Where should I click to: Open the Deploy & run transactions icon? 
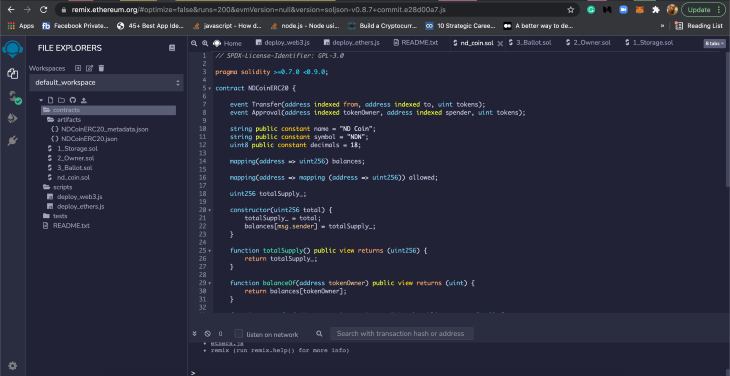pos(13,119)
